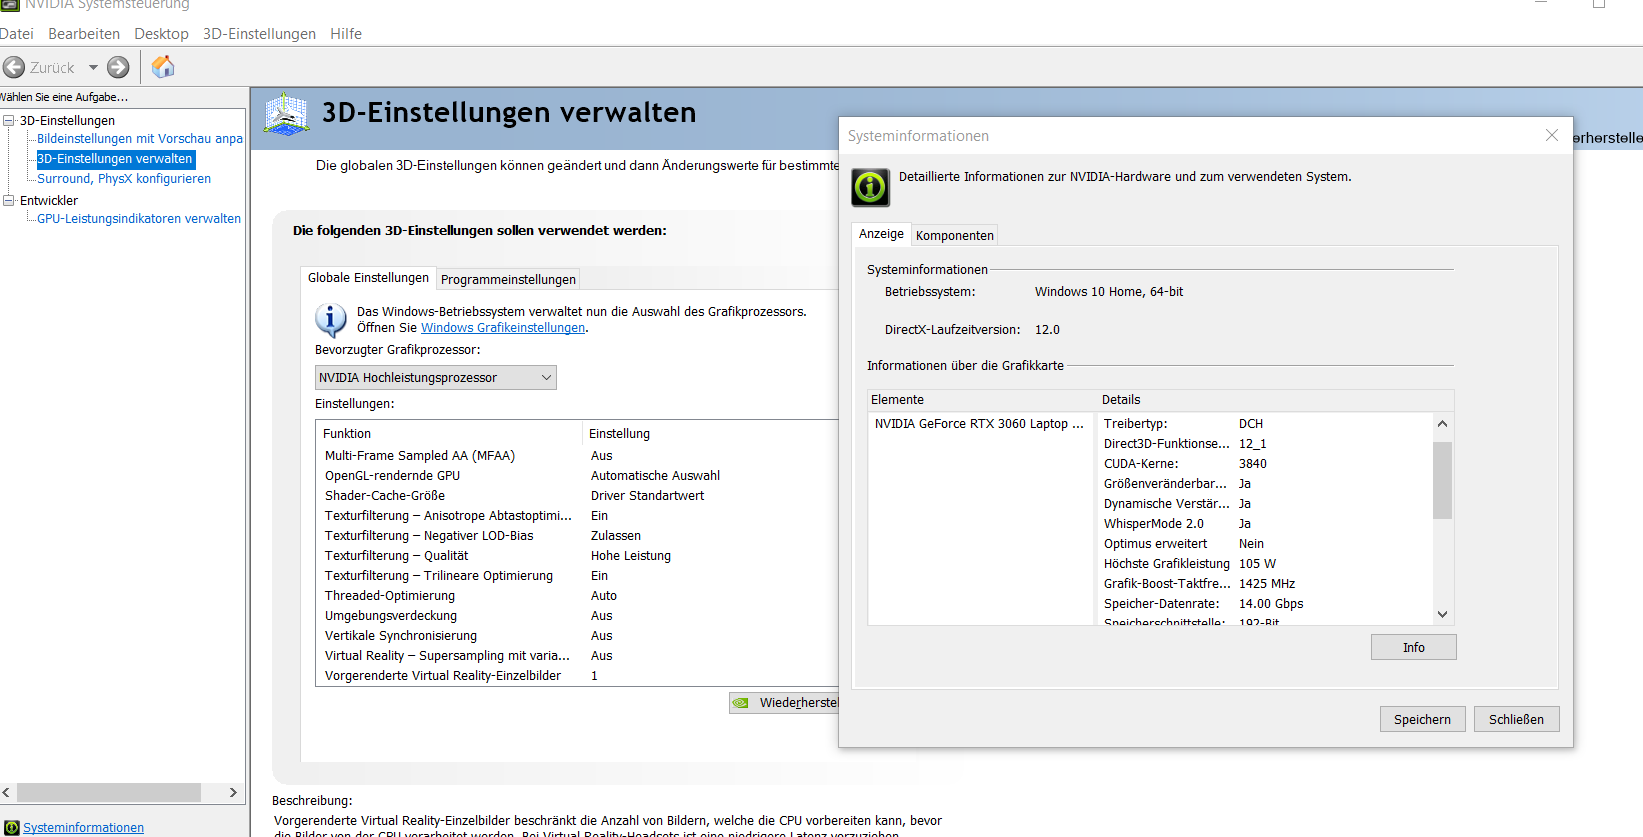The height and width of the screenshot is (837, 1643).
Task: Open Bevorzugter Grafikprozessor dropdown
Action: click(435, 378)
